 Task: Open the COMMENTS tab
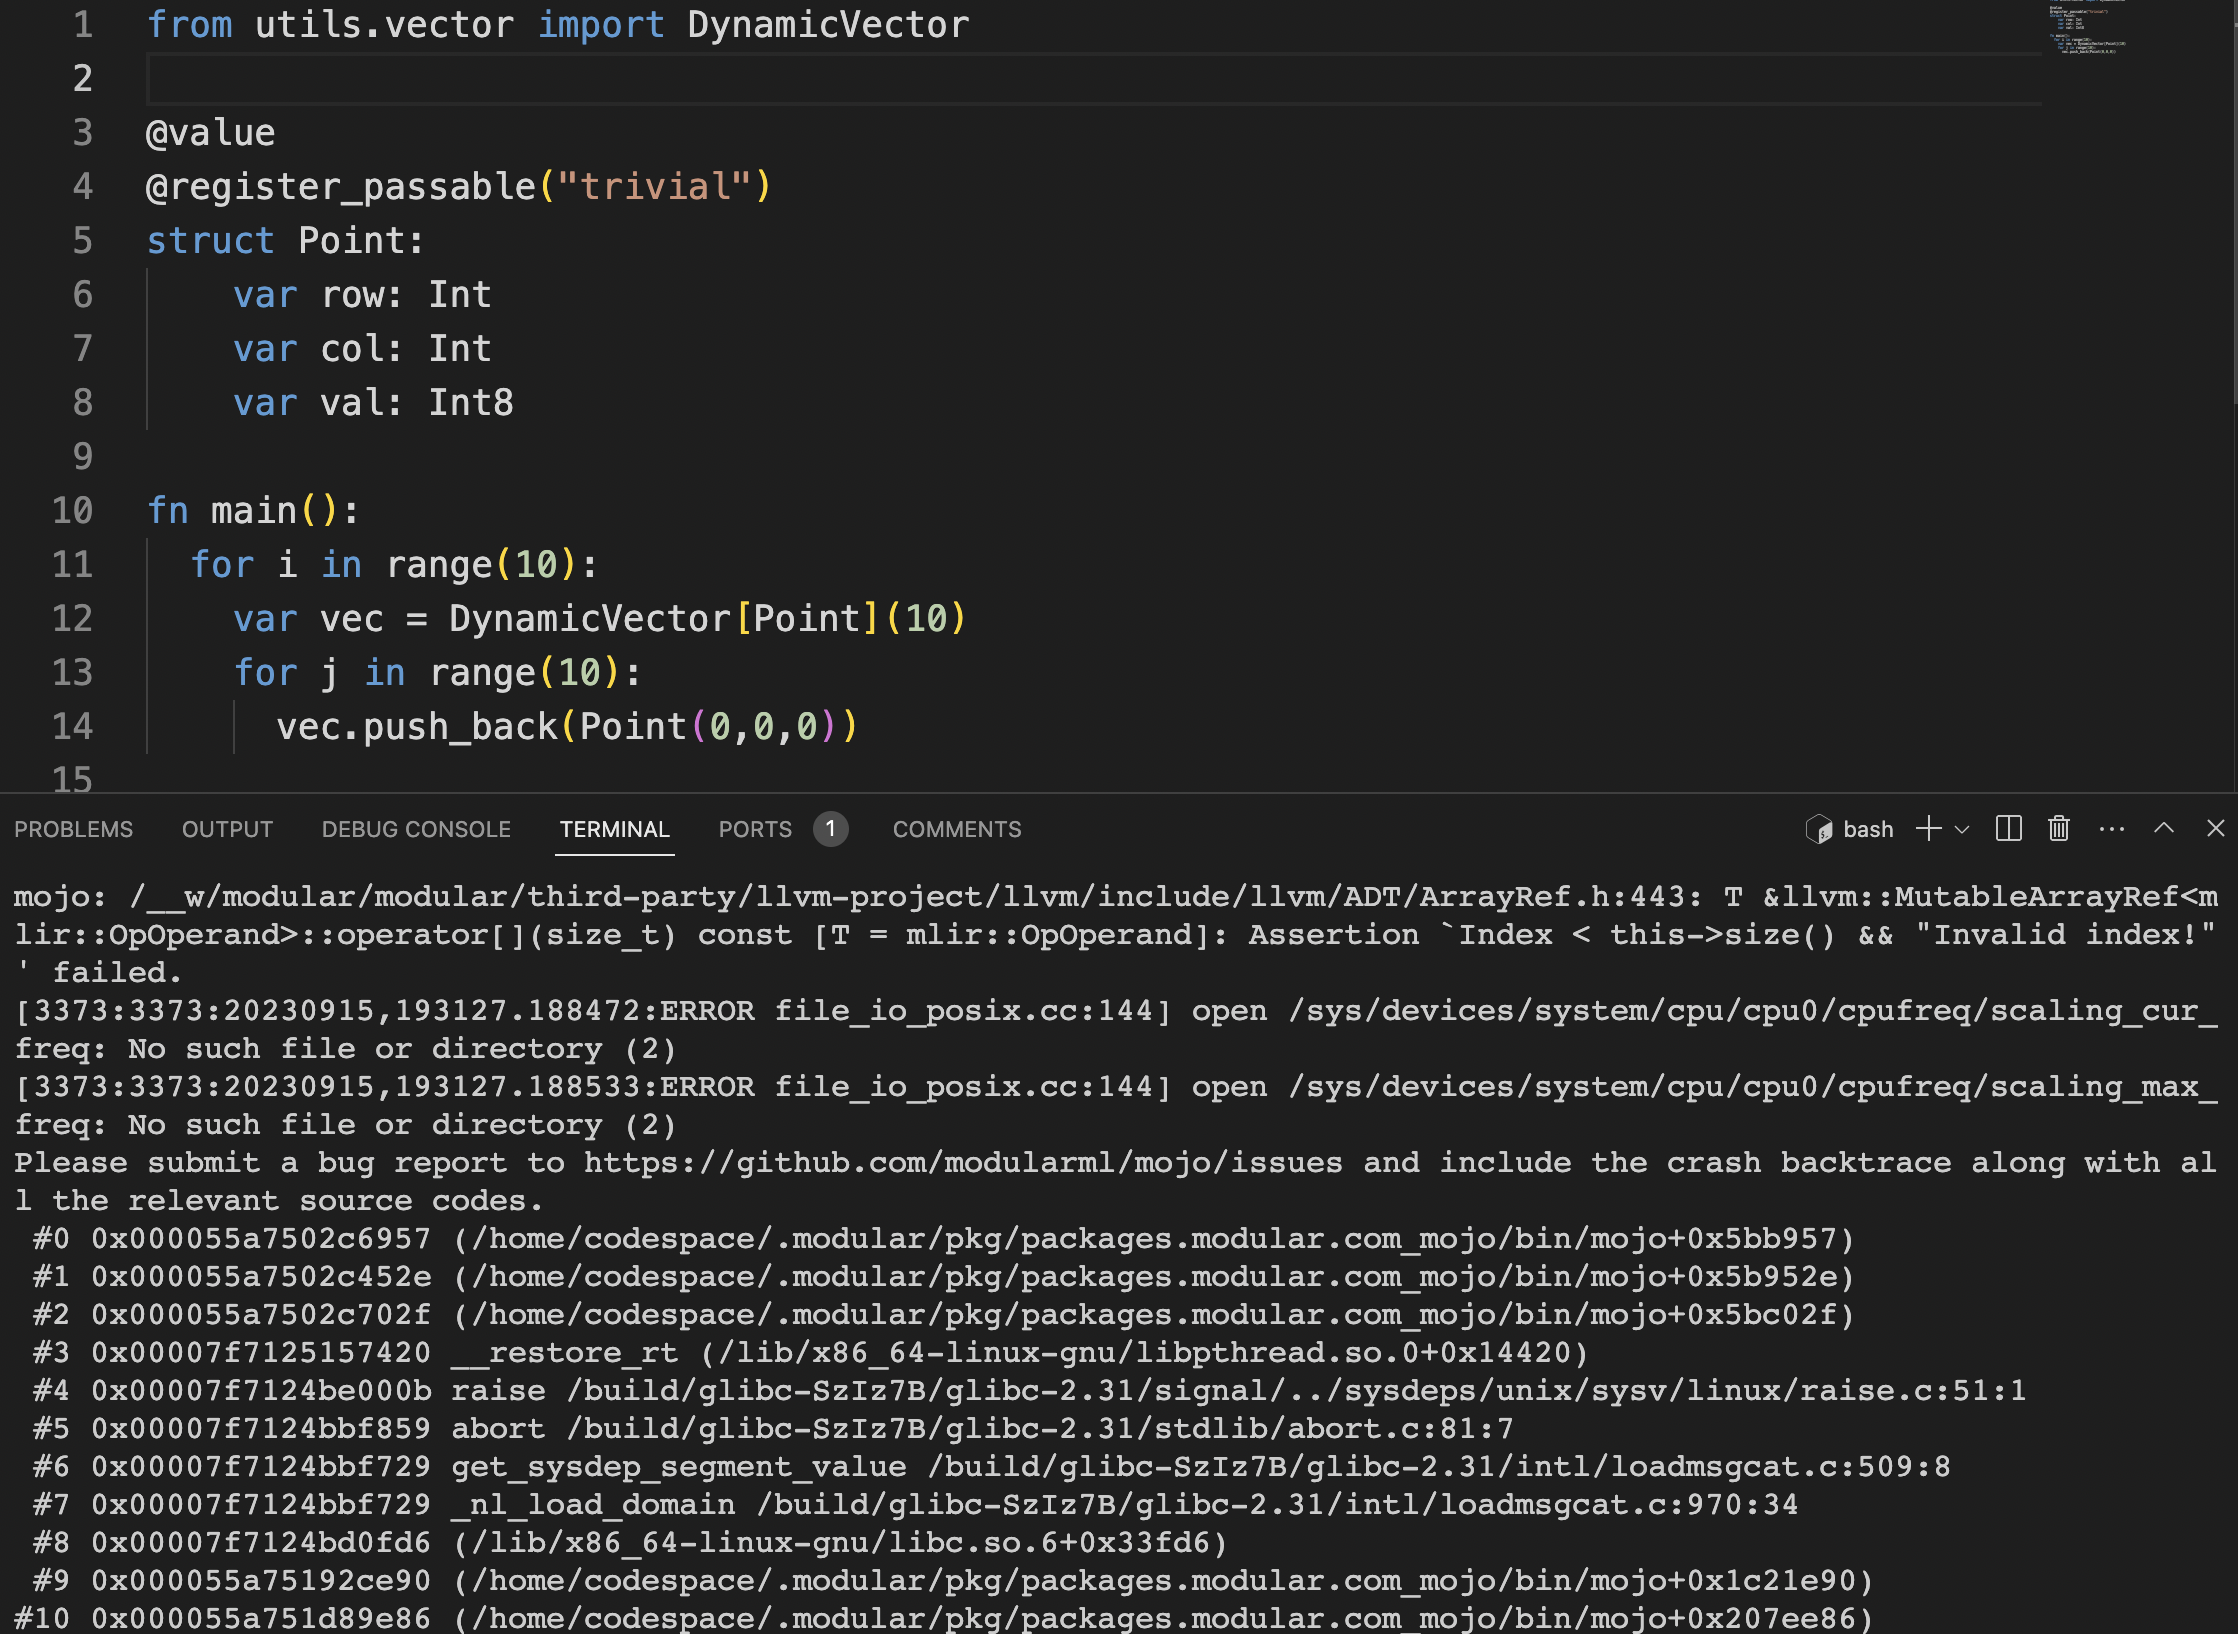pos(957,829)
